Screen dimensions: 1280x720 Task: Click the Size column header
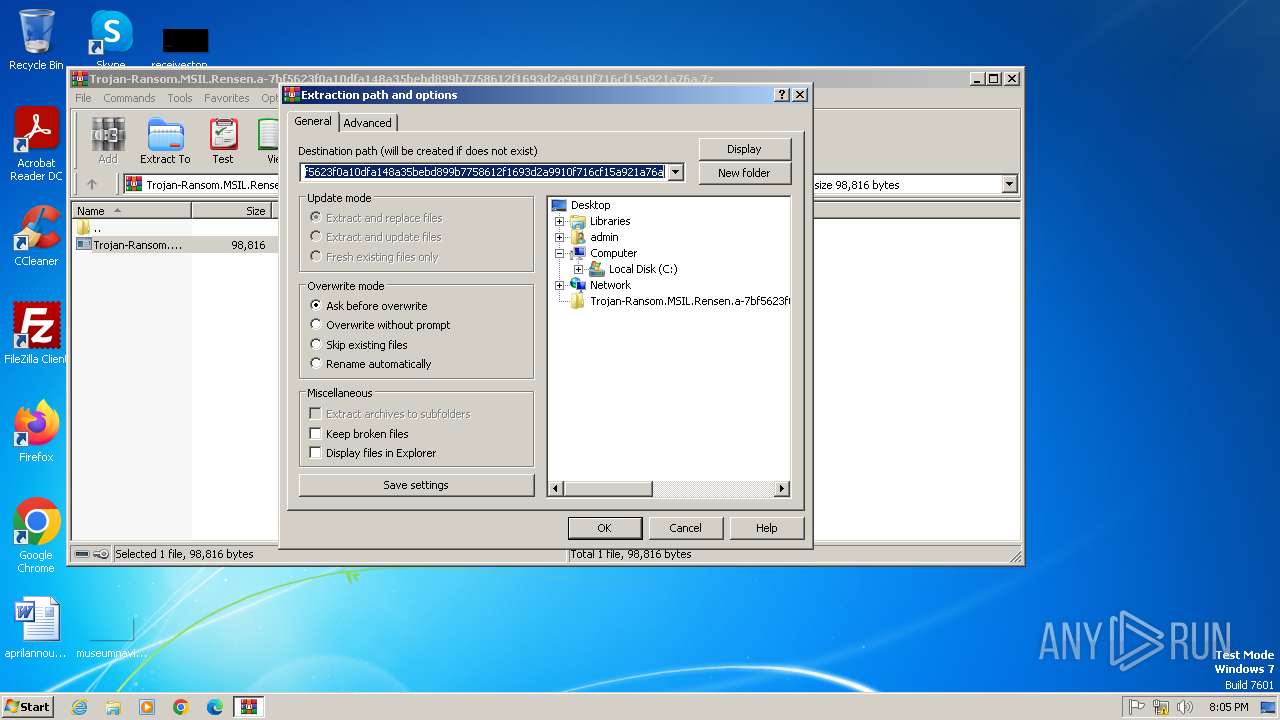[x=235, y=211]
